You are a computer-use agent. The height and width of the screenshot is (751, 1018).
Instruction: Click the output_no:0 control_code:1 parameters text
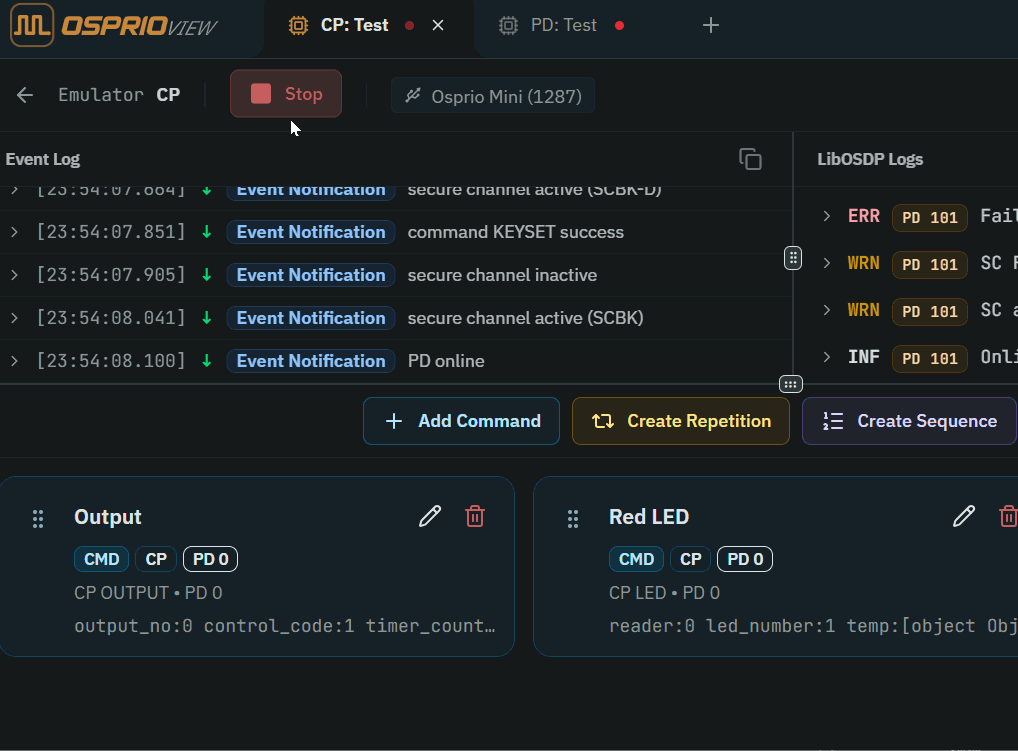click(x=284, y=626)
